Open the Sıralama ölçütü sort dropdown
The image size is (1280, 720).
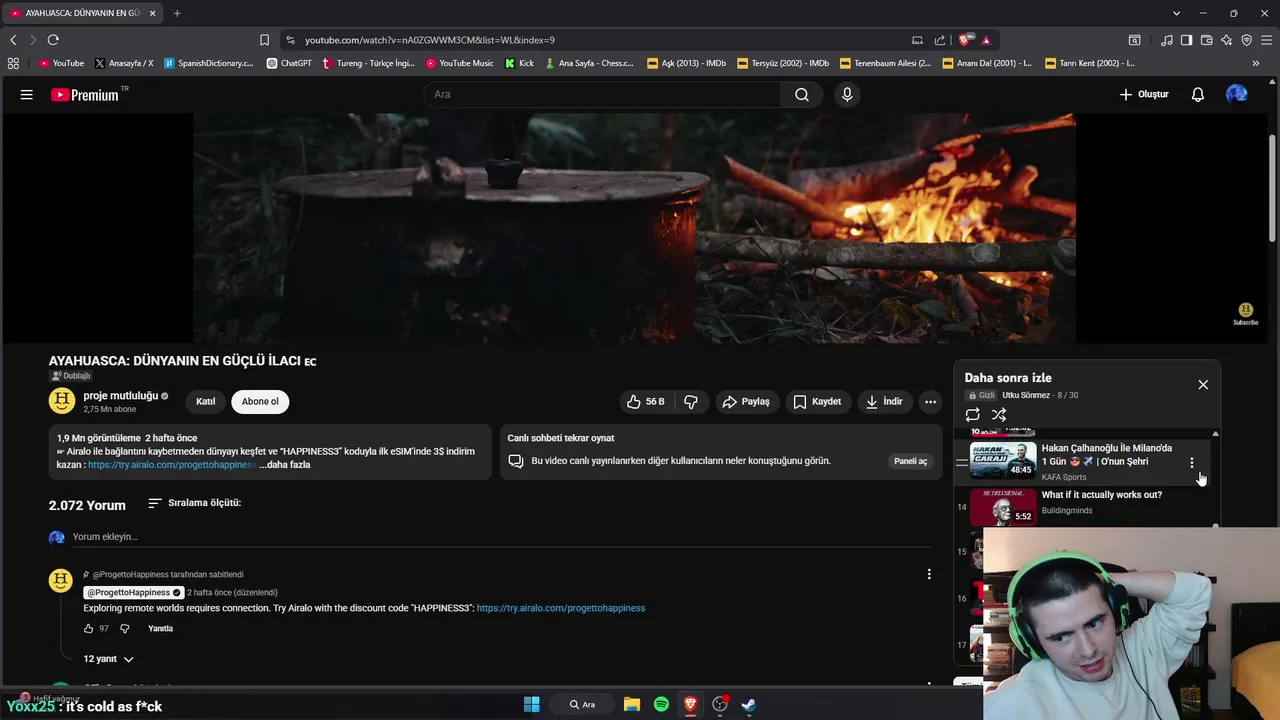click(x=194, y=503)
